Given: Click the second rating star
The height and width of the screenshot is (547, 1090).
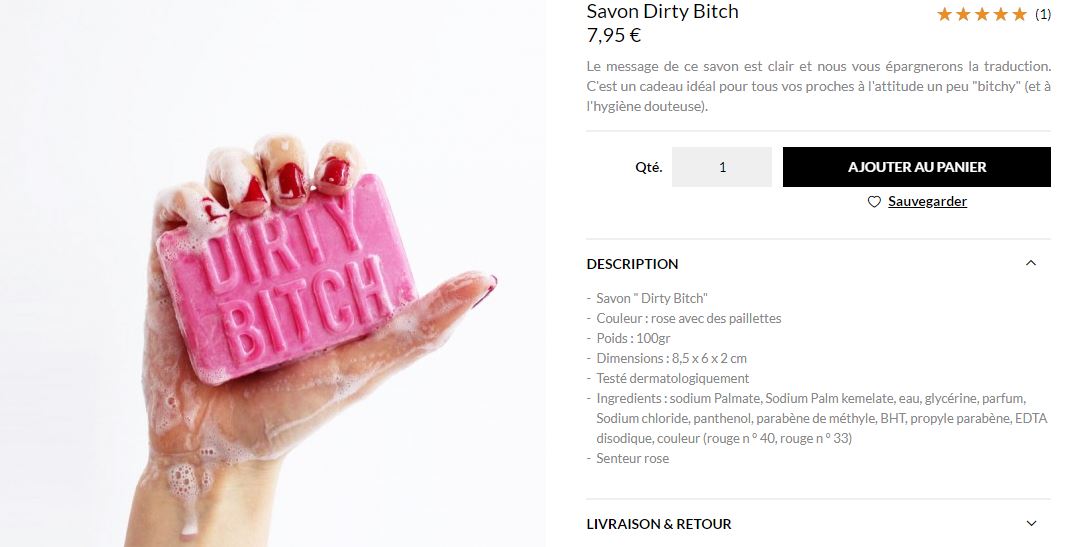Looking at the screenshot, I should [963, 14].
